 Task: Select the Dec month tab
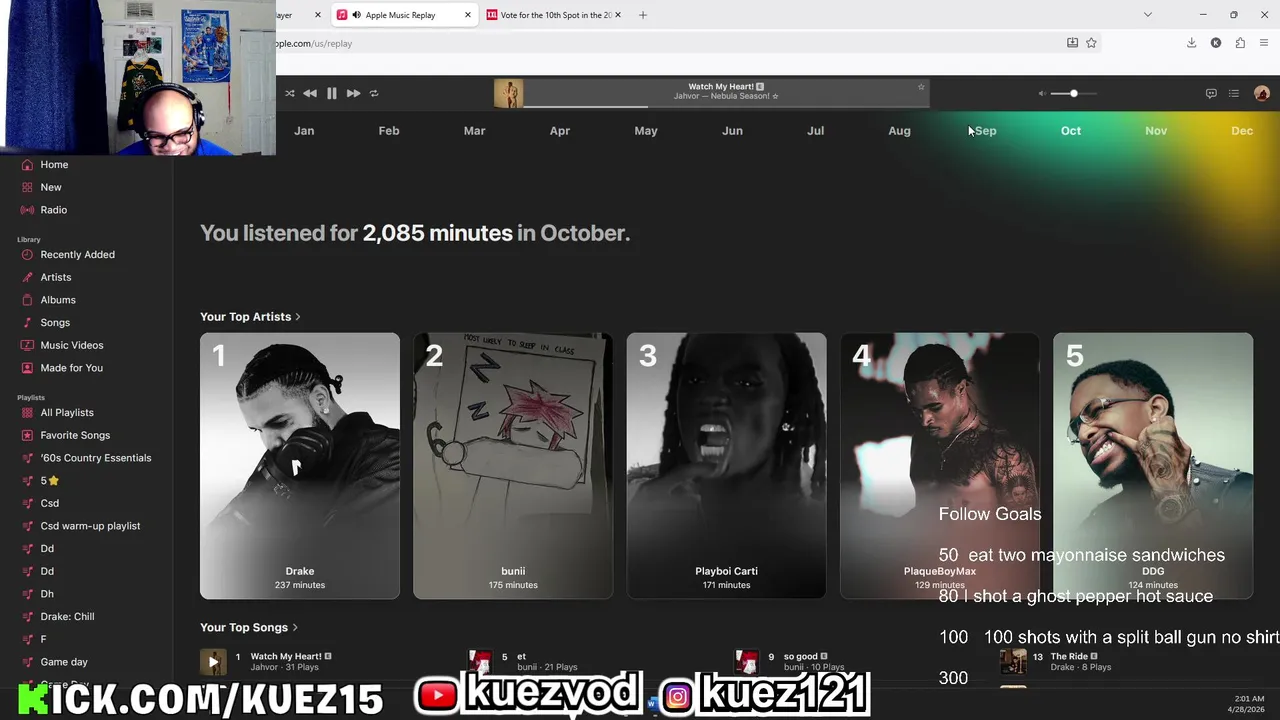(1242, 131)
